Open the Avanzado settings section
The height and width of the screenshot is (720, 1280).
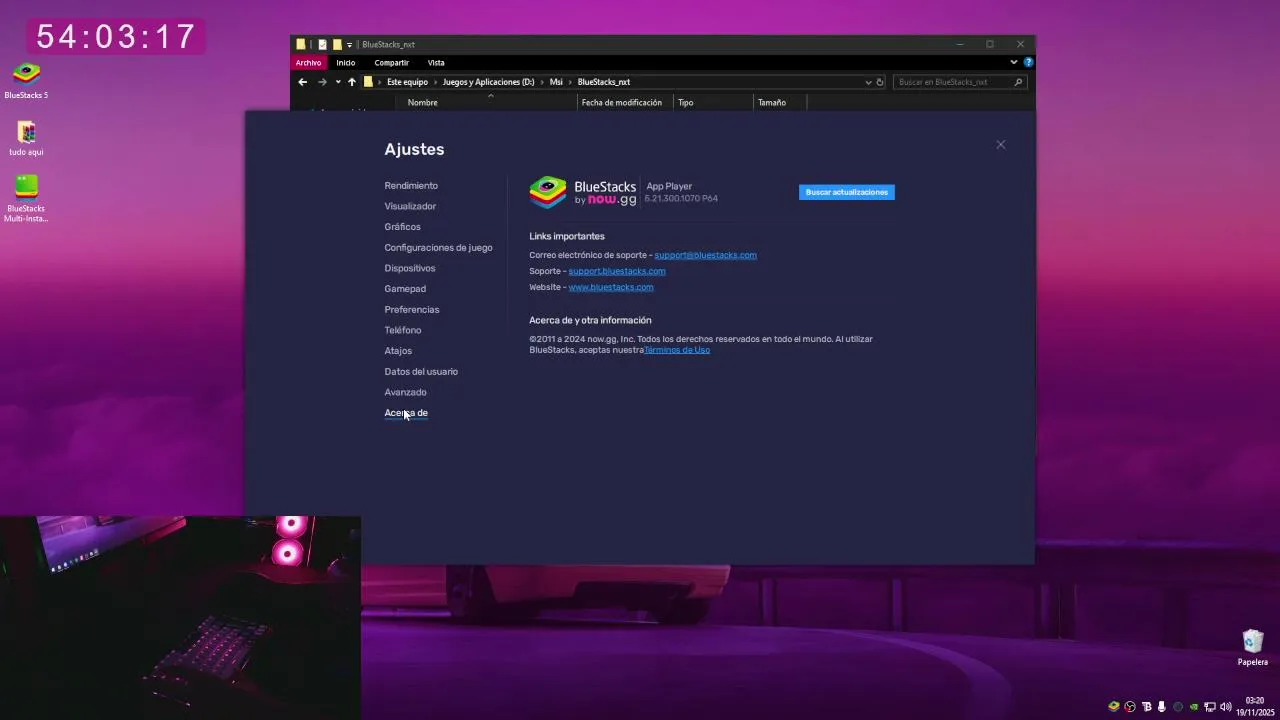point(405,392)
